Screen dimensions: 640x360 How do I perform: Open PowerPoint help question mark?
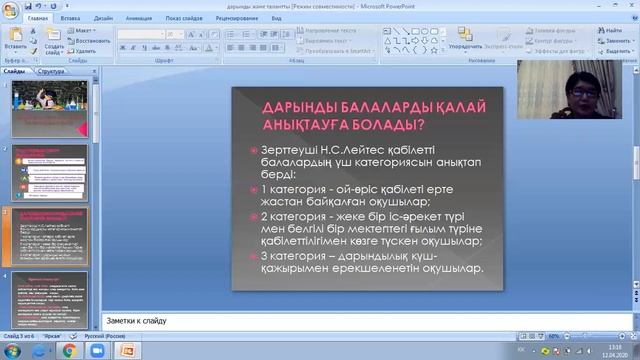click(x=634, y=18)
